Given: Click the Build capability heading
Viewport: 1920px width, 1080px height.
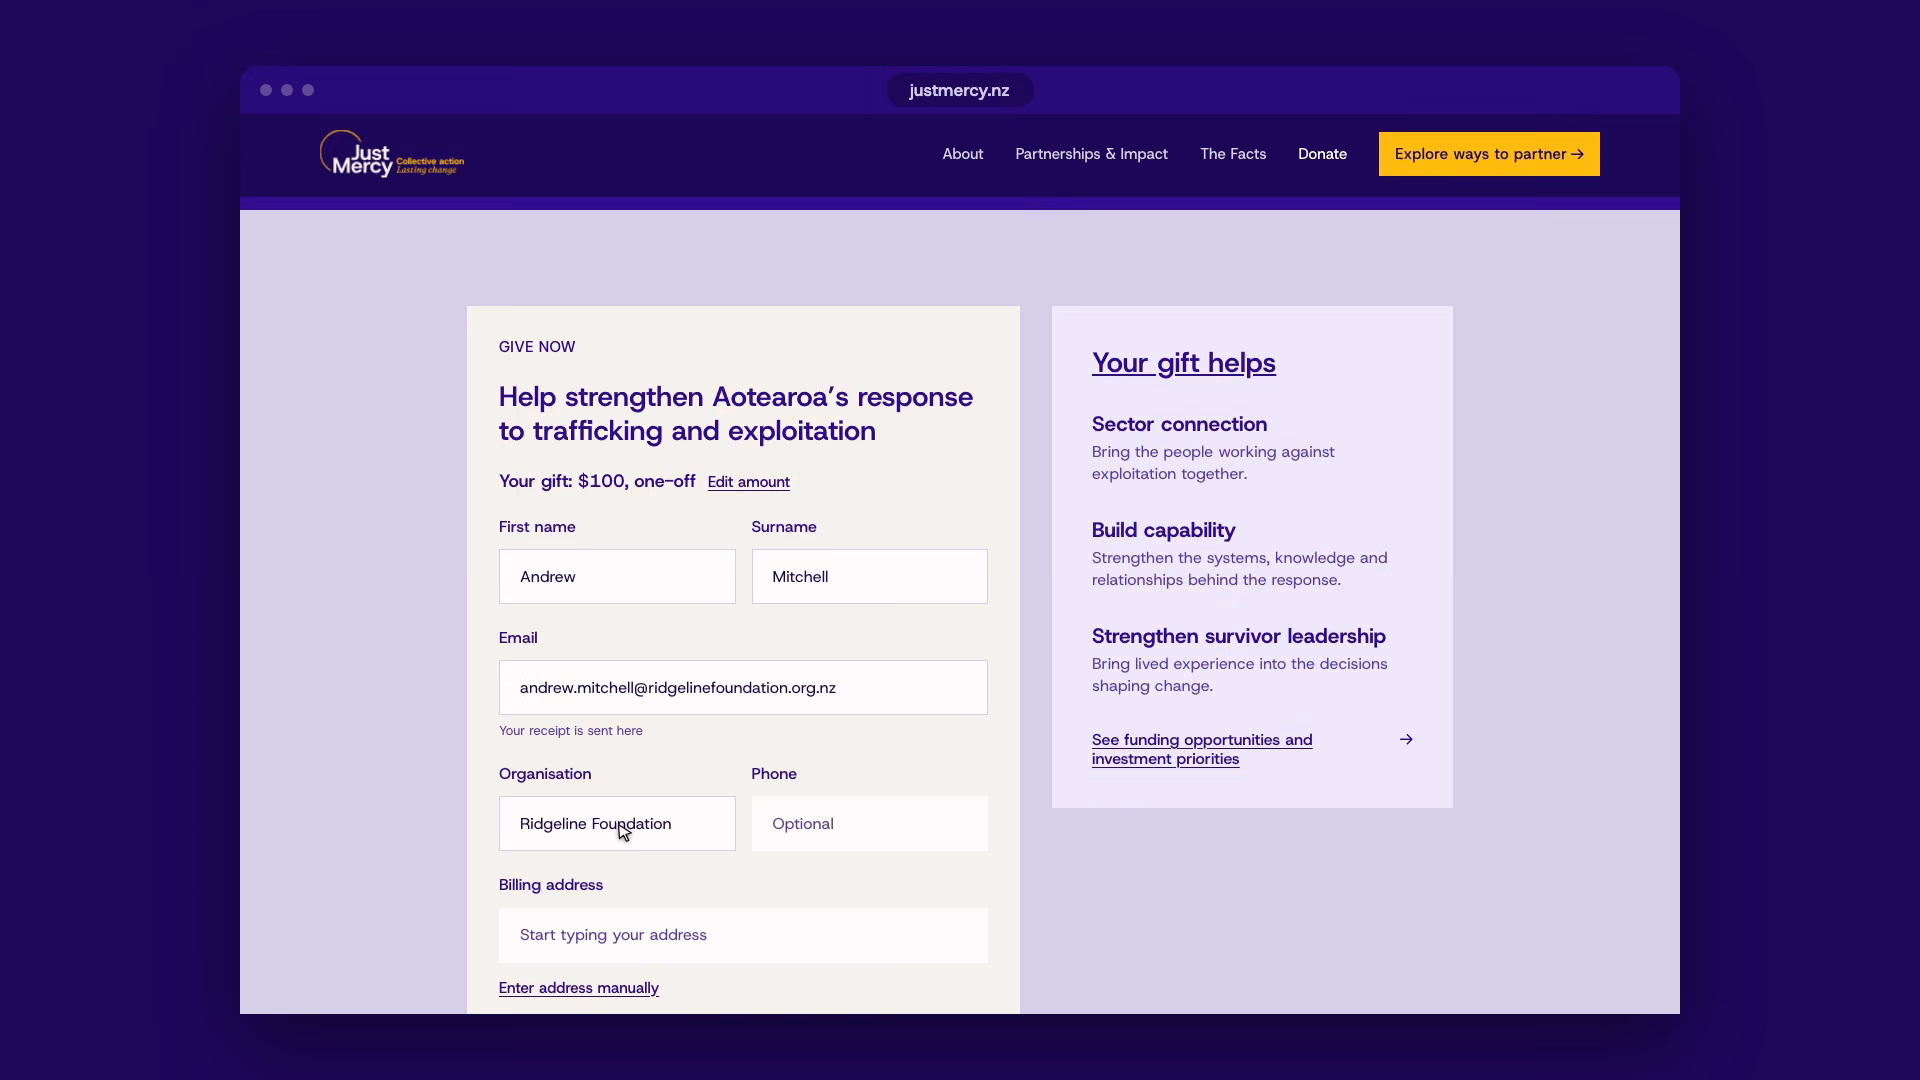Looking at the screenshot, I should click(x=1163, y=530).
